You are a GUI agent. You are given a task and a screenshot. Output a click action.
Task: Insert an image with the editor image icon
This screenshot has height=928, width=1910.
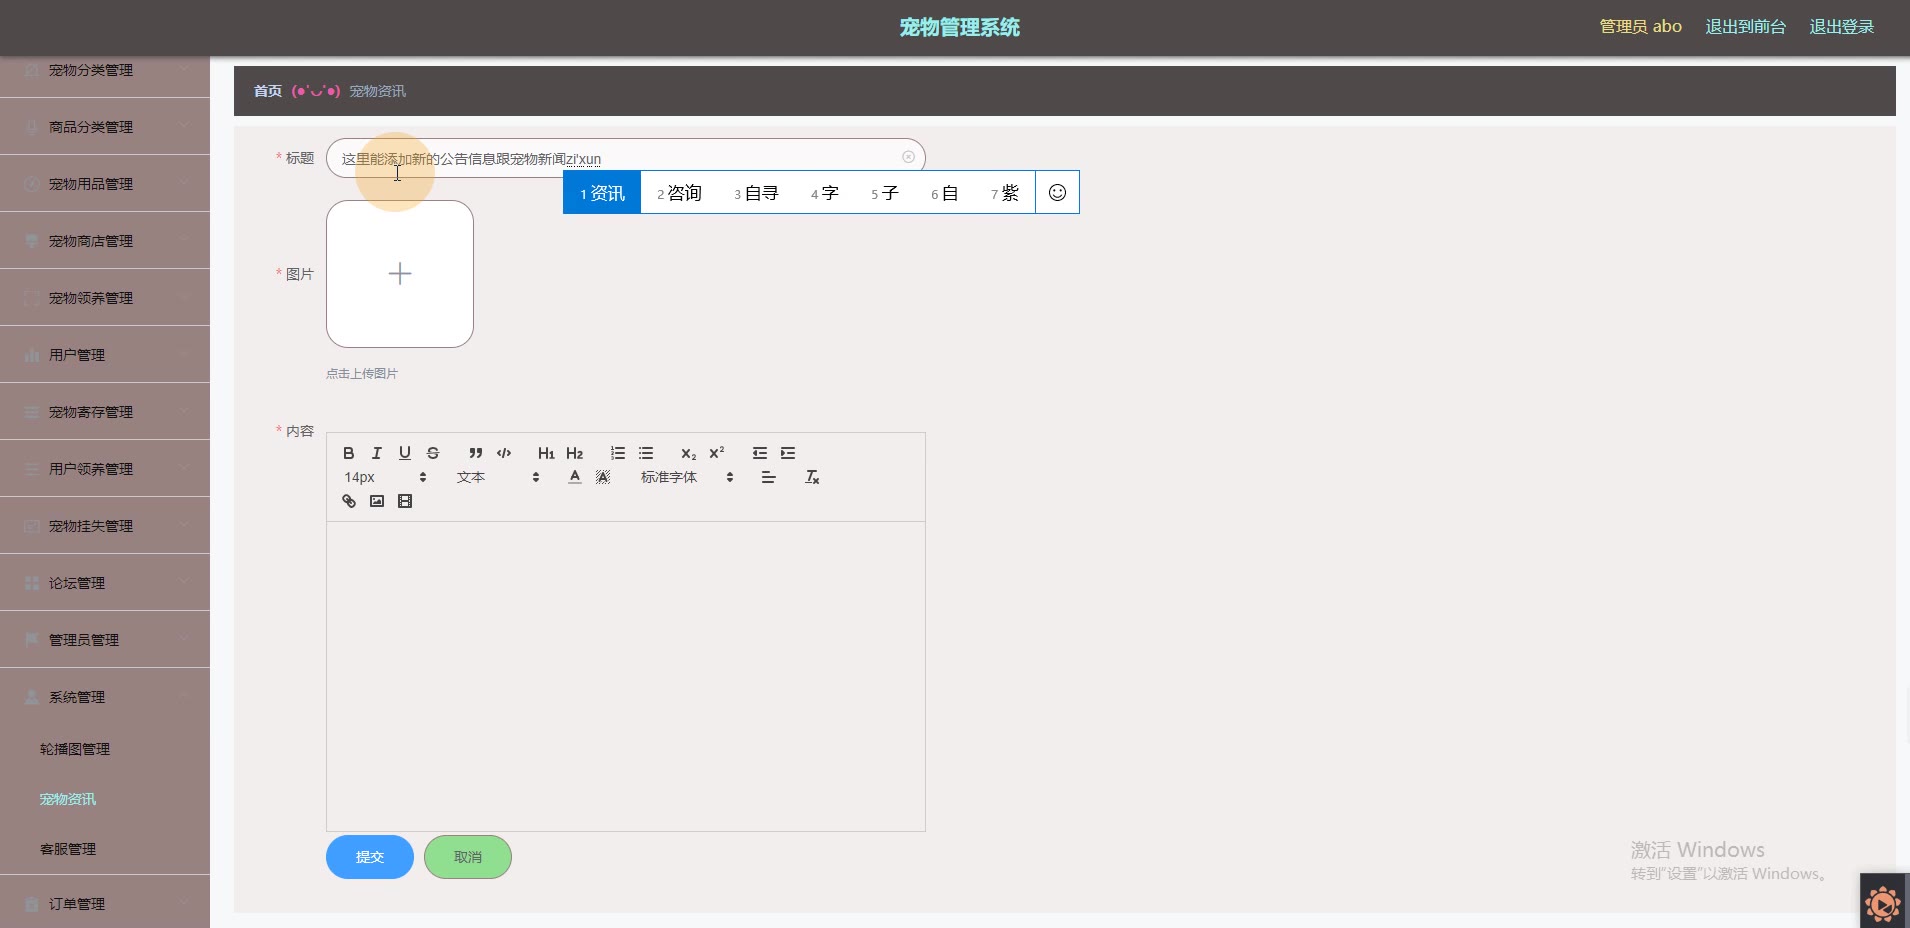click(x=377, y=501)
